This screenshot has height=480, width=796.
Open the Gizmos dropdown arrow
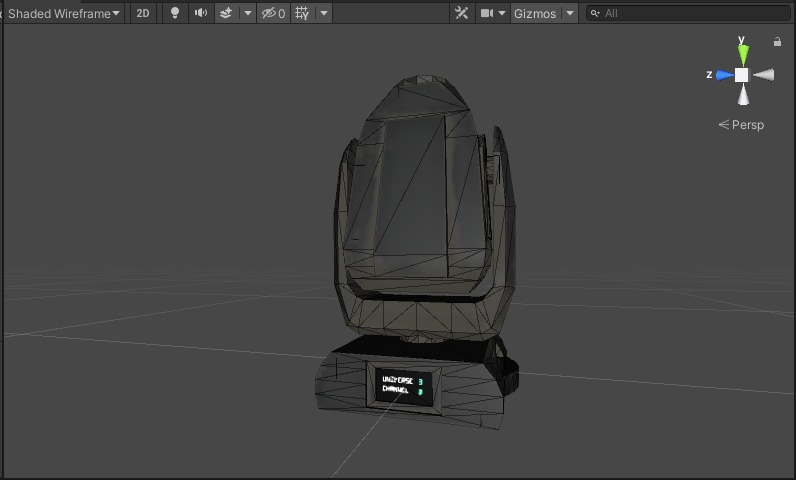pos(570,14)
